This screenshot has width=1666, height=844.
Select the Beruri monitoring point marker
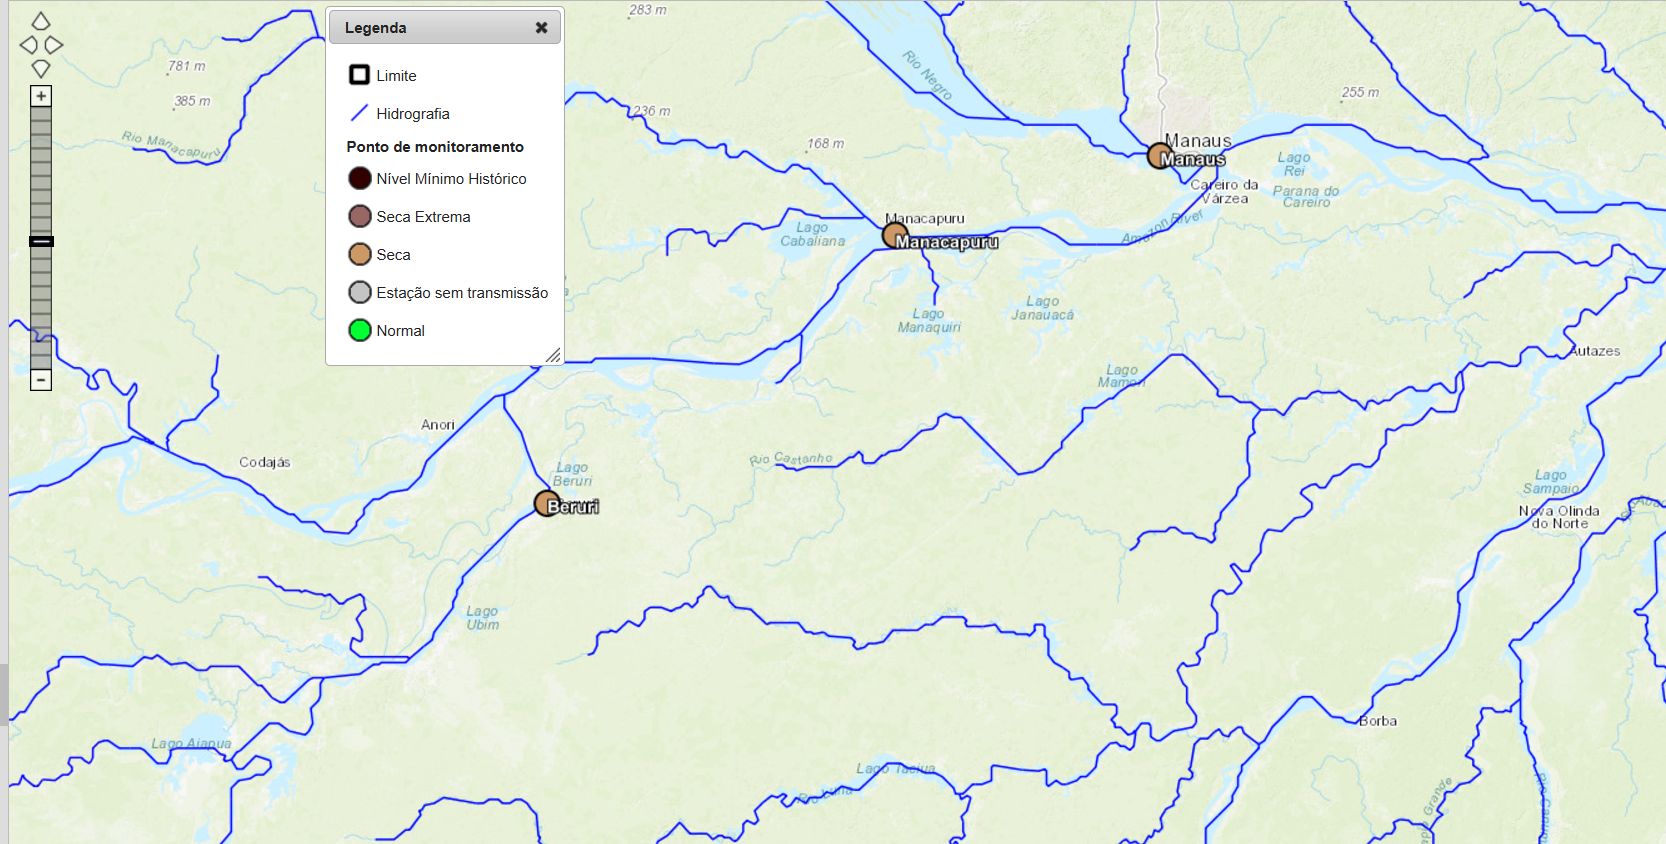(x=547, y=503)
